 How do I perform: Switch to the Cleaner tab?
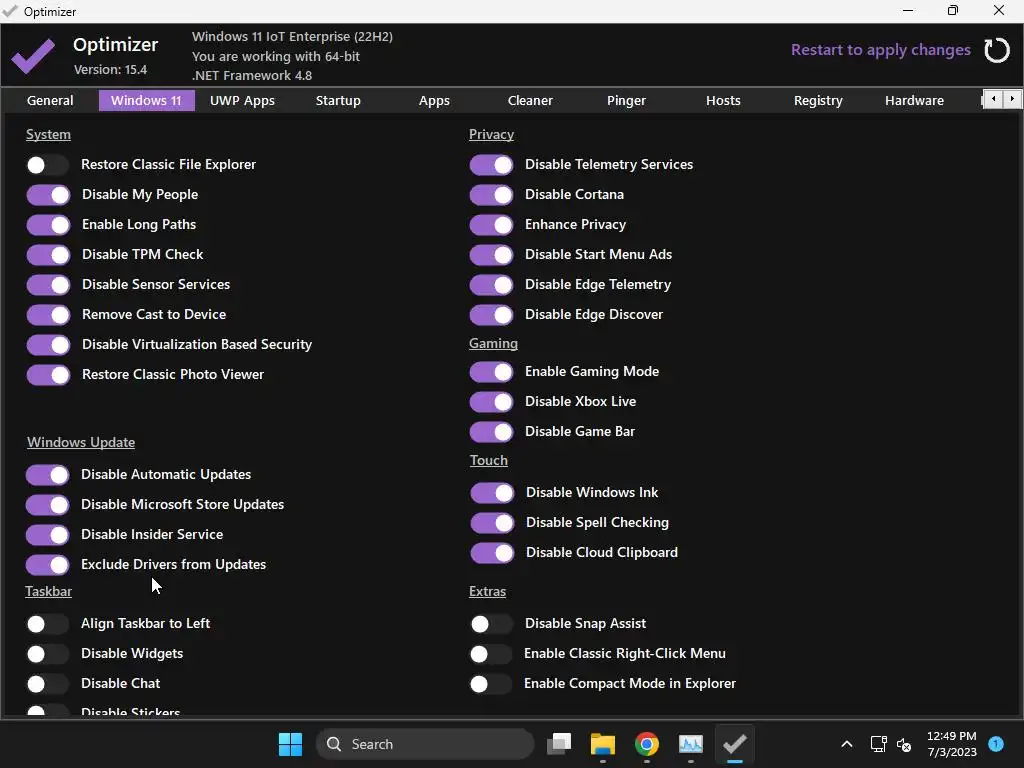[530, 101]
